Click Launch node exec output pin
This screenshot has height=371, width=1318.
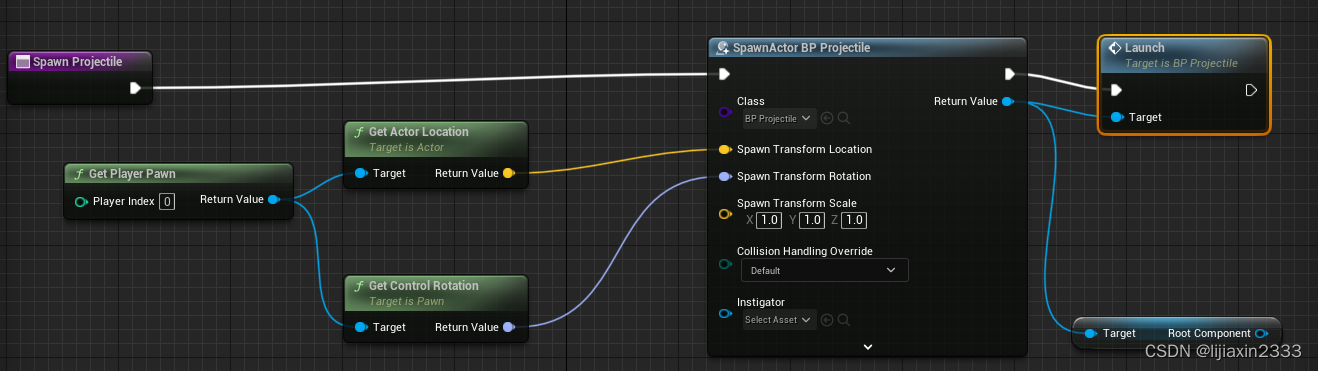point(1251,90)
